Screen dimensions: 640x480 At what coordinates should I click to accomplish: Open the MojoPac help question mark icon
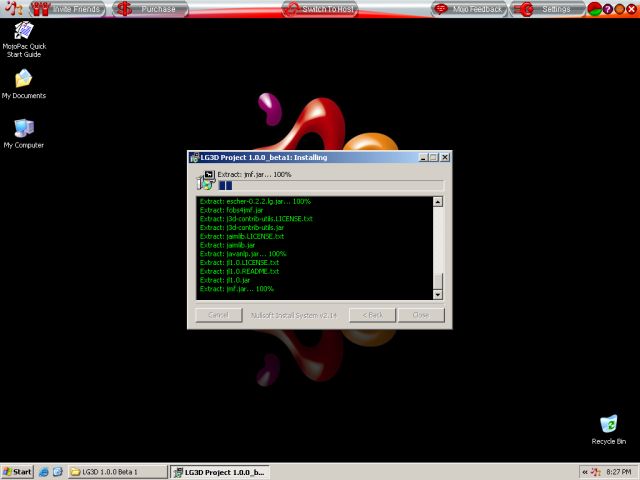click(x=608, y=9)
